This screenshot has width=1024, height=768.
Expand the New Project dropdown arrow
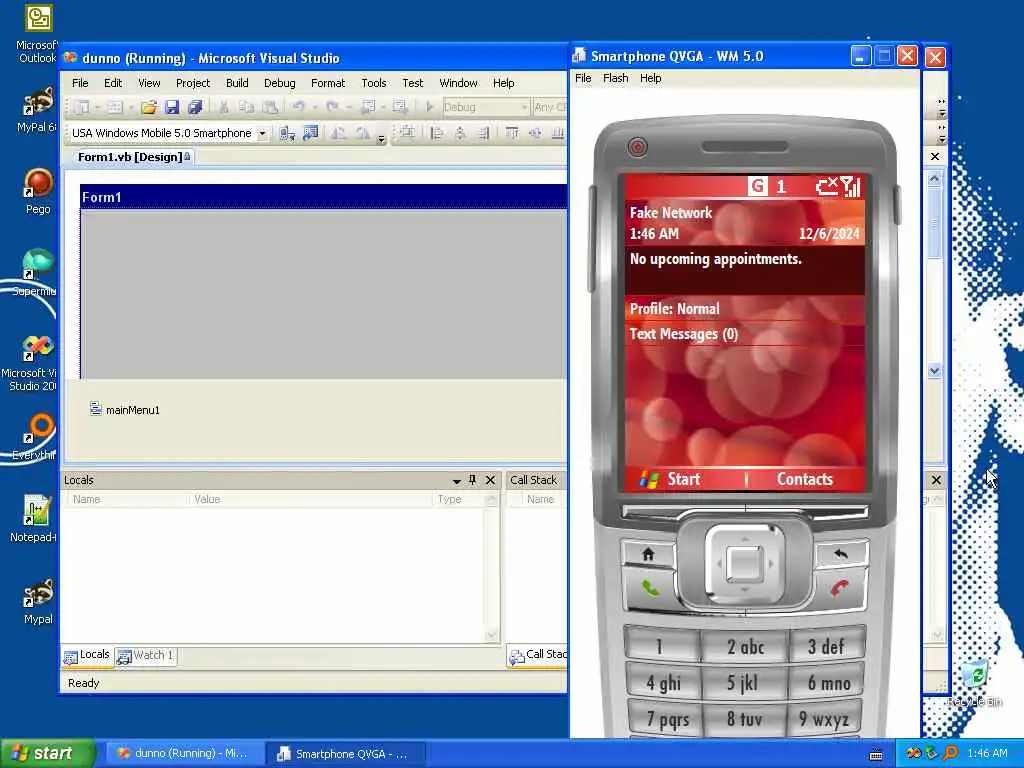[x=97, y=107]
